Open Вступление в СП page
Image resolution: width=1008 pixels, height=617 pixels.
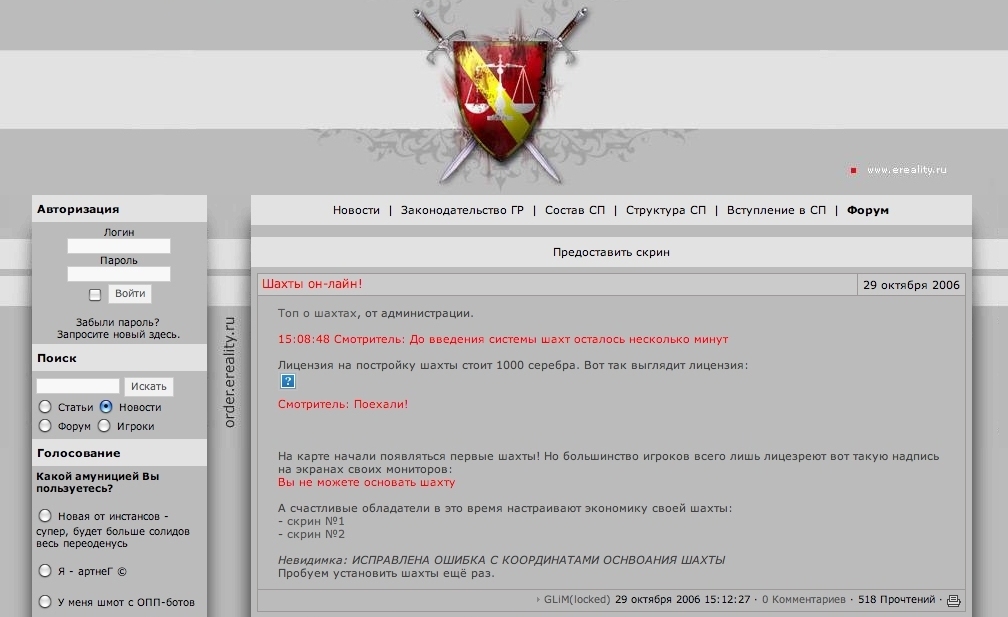point(776,210)
